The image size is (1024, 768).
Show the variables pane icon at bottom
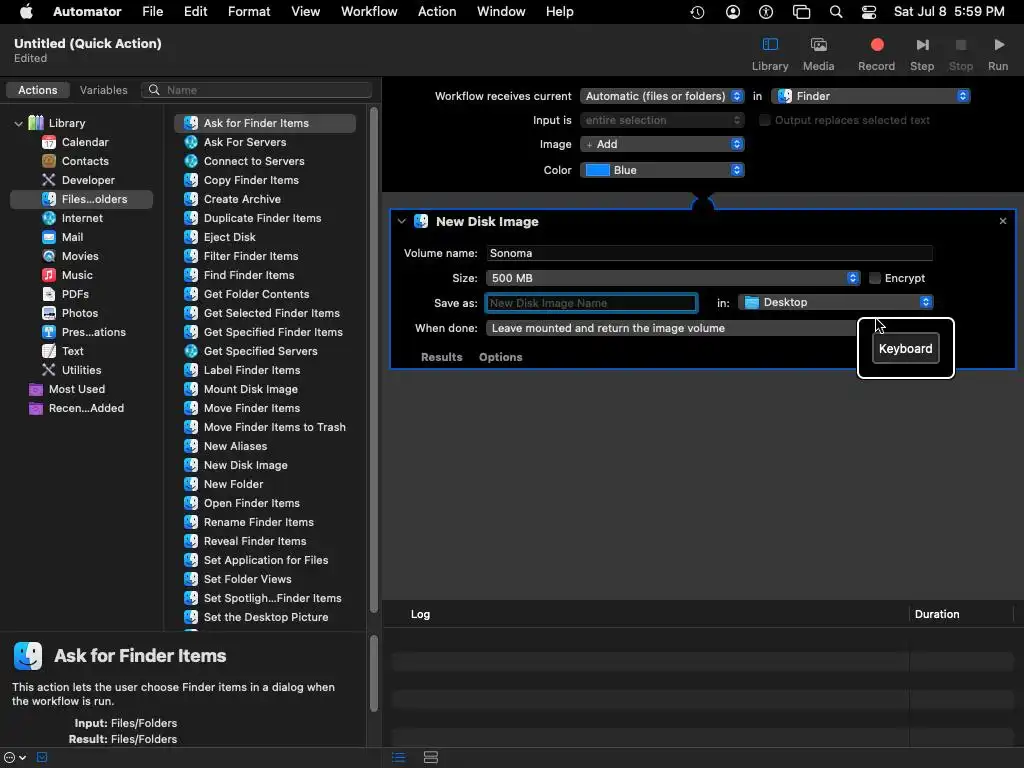click(x=430, y=757)
